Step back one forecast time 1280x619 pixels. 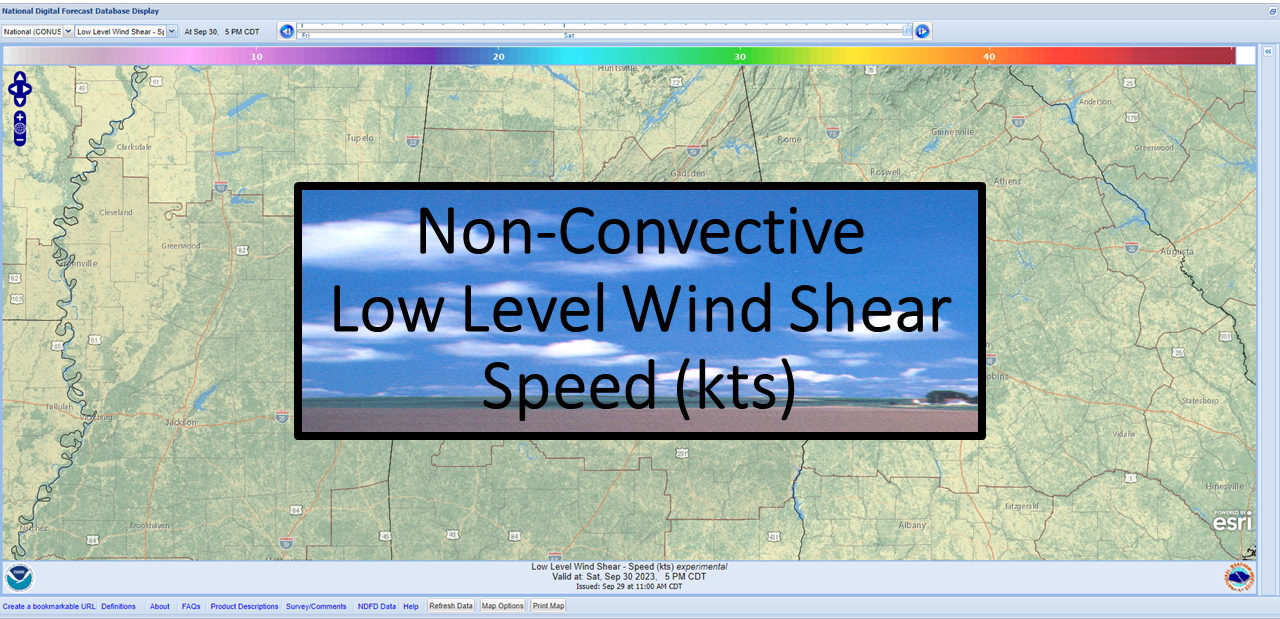(287, 31)
